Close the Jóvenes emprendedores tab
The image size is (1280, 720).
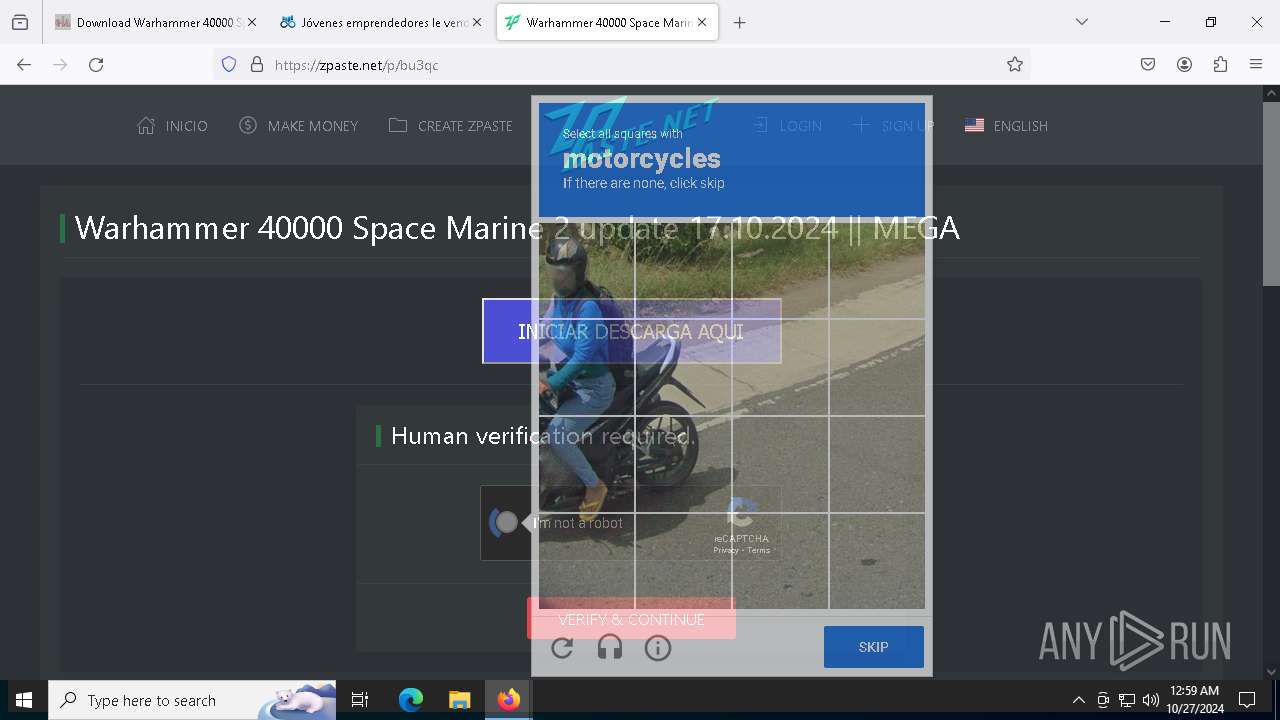coord(477,22)
